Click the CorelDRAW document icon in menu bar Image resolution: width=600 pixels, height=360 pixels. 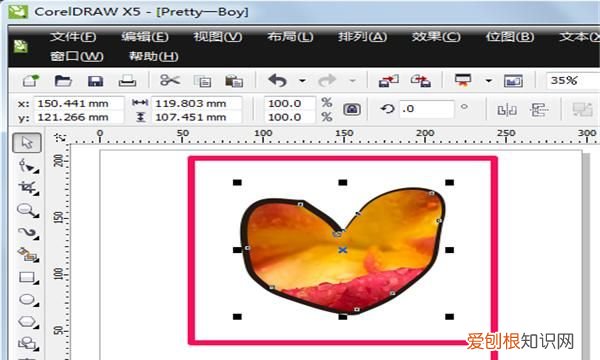[21, 47]
